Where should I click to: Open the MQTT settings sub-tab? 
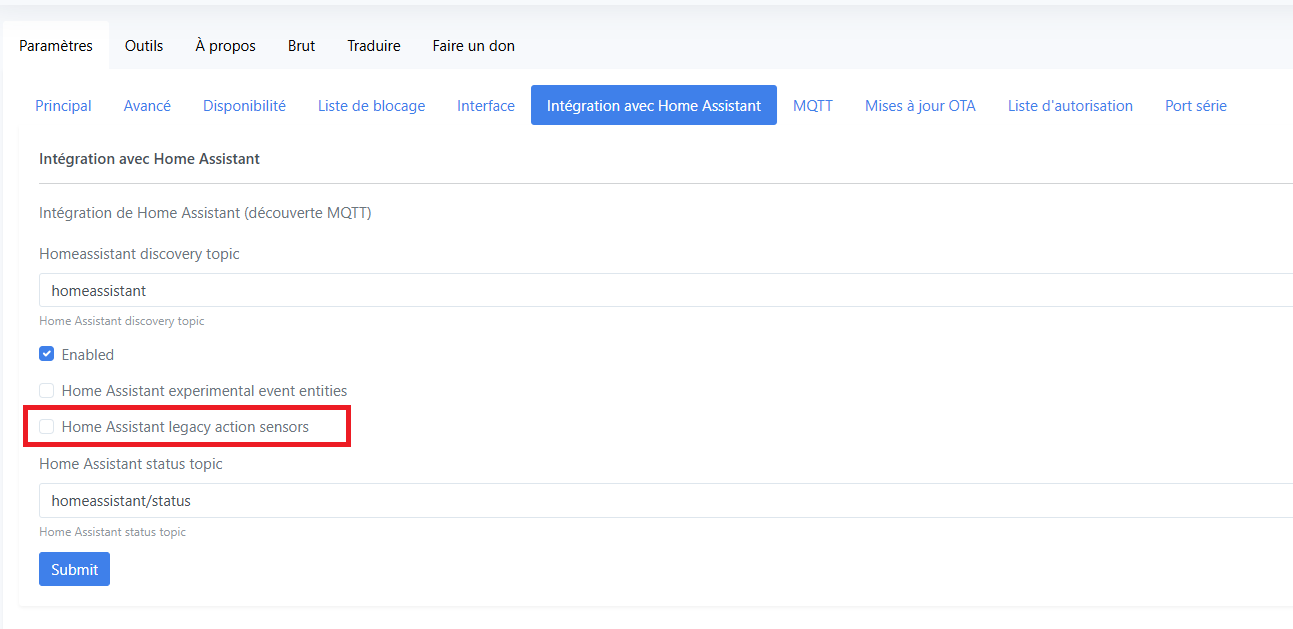813,105
